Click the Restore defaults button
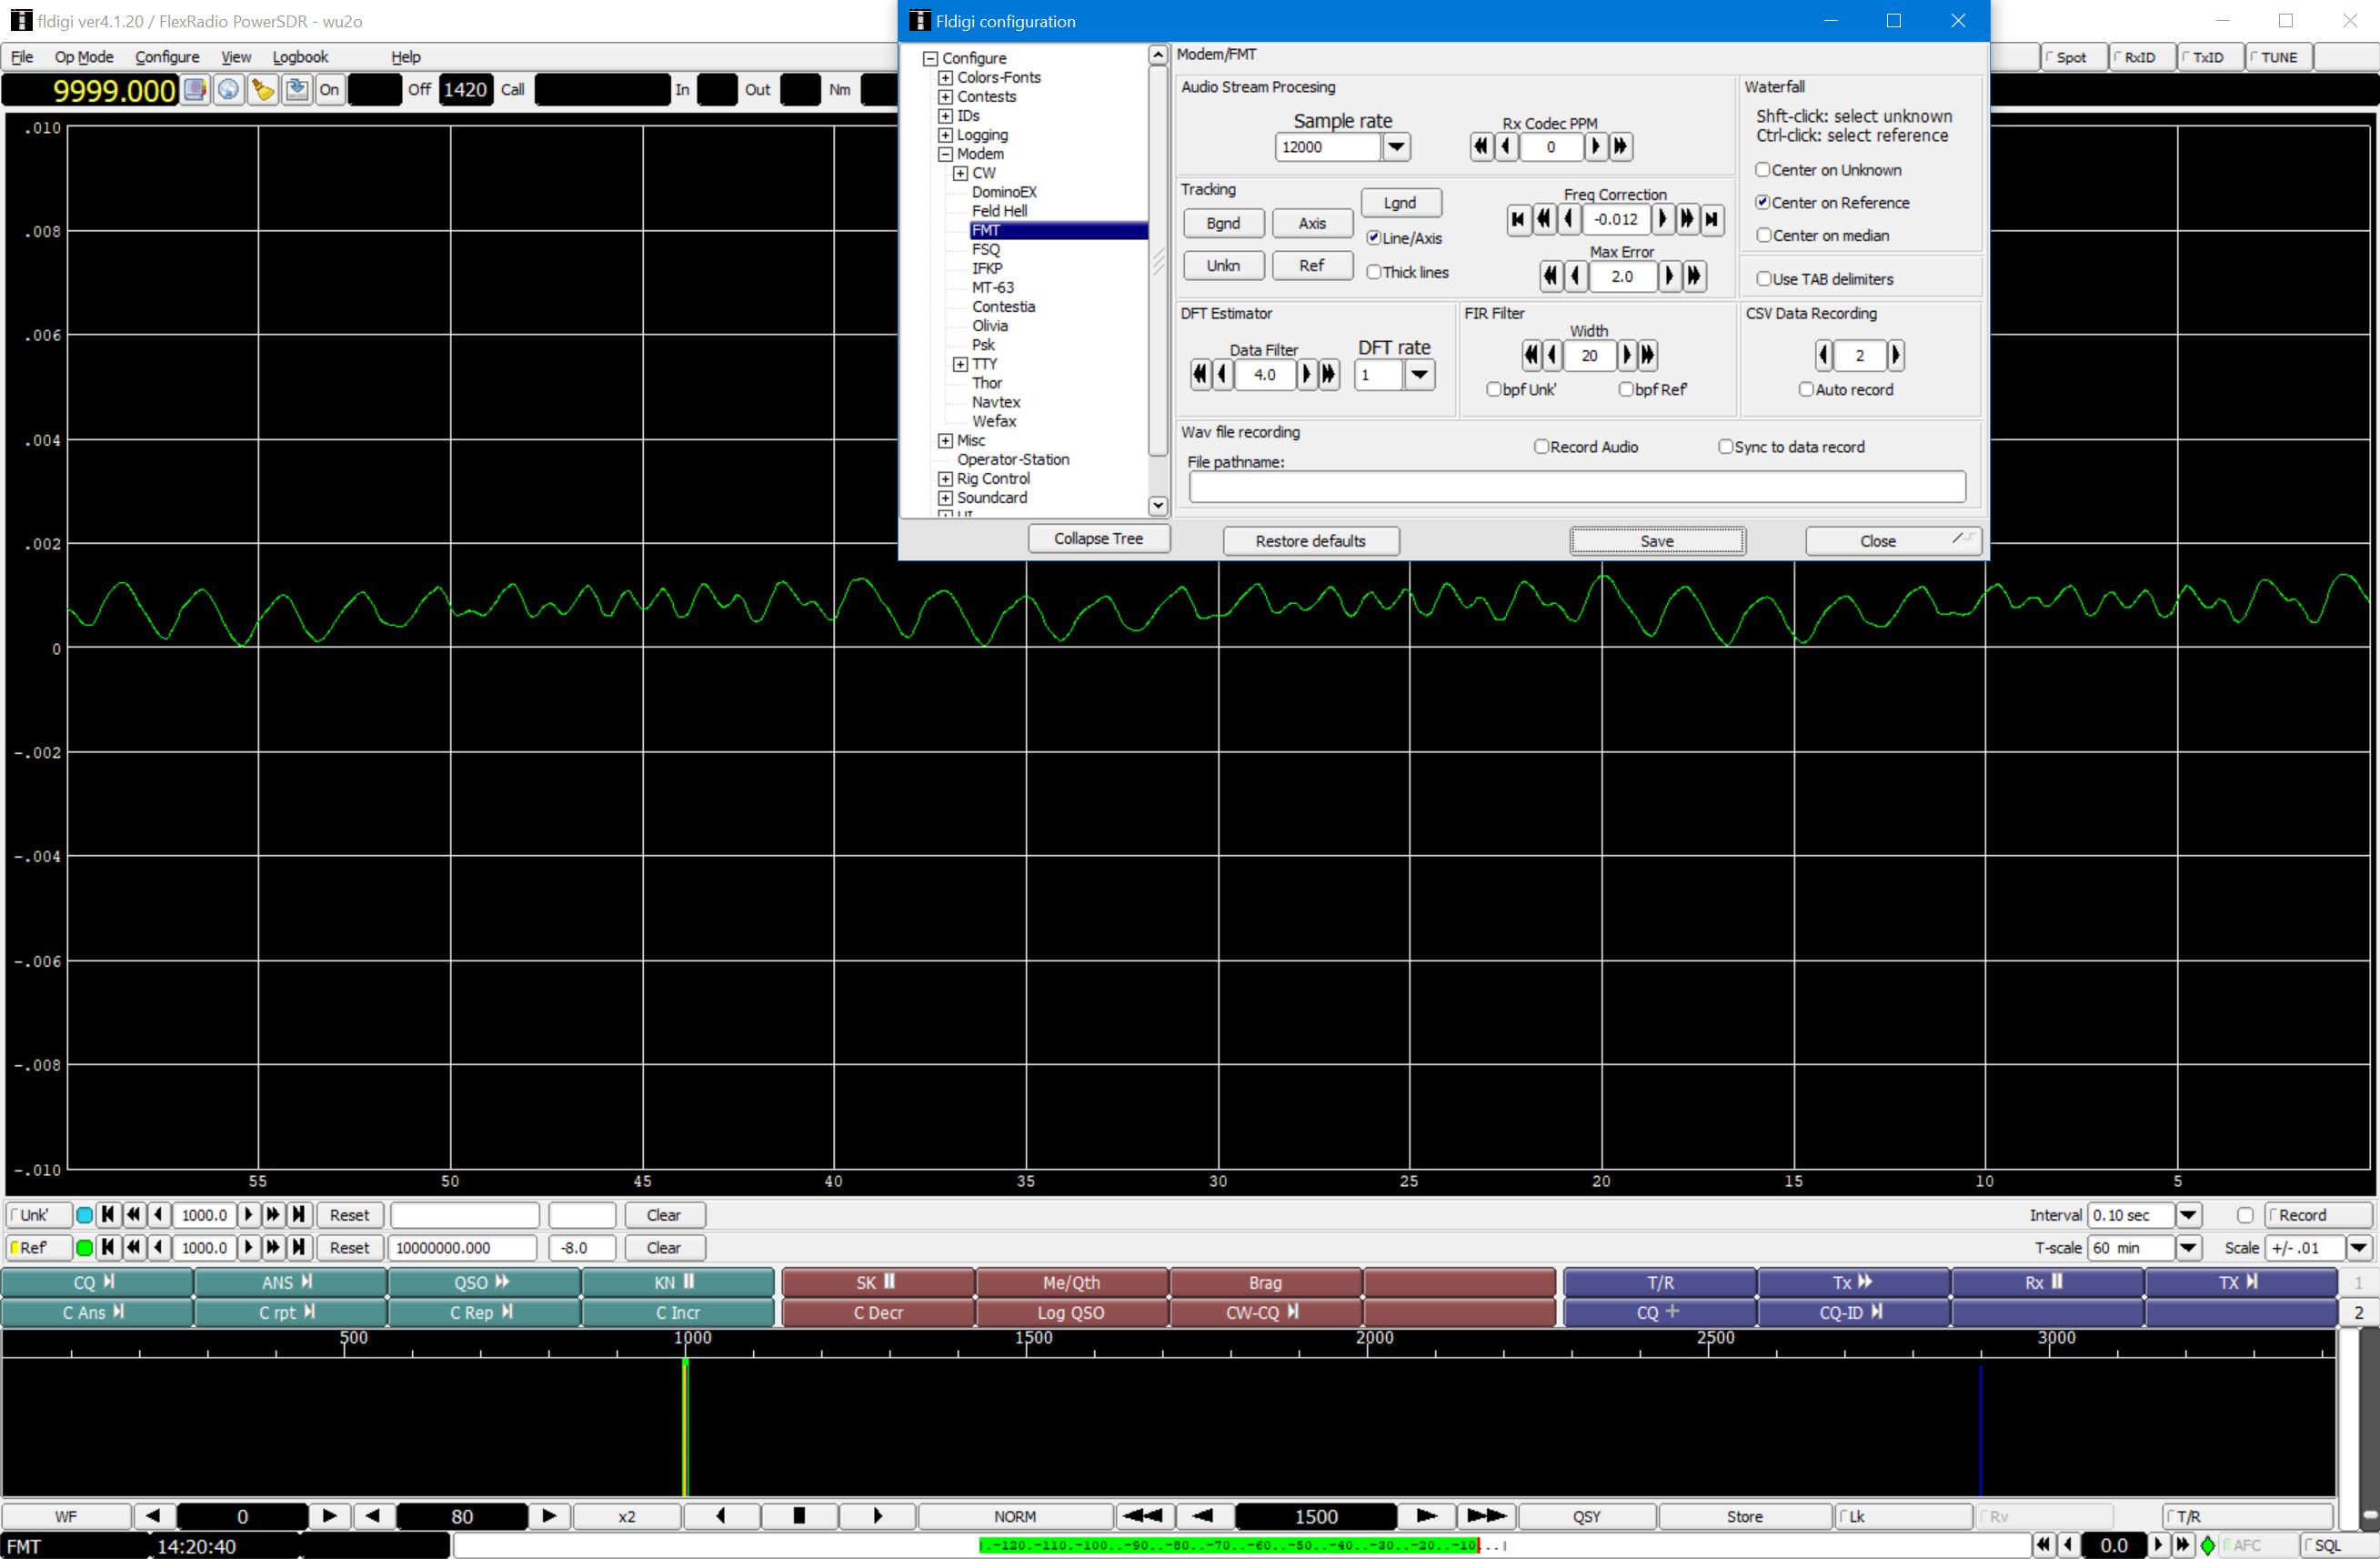The width and height of the screenshot is (2380, 1559). coord(1310,539)
